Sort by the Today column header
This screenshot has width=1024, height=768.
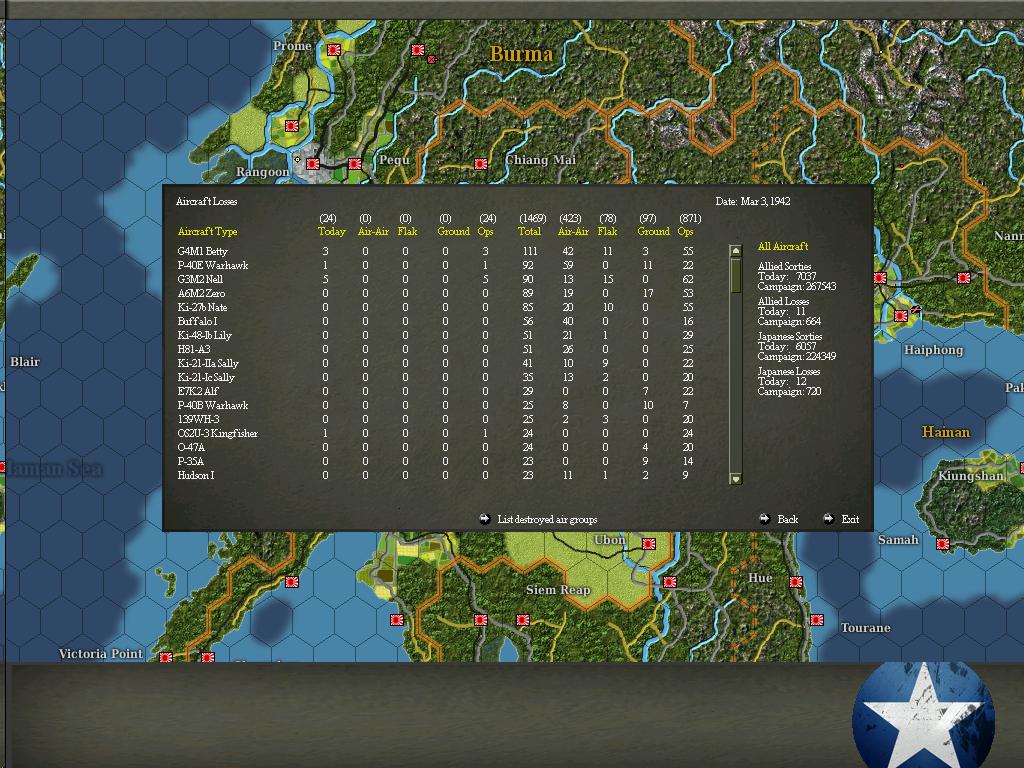pyautogui.click(x=331, y=231)
